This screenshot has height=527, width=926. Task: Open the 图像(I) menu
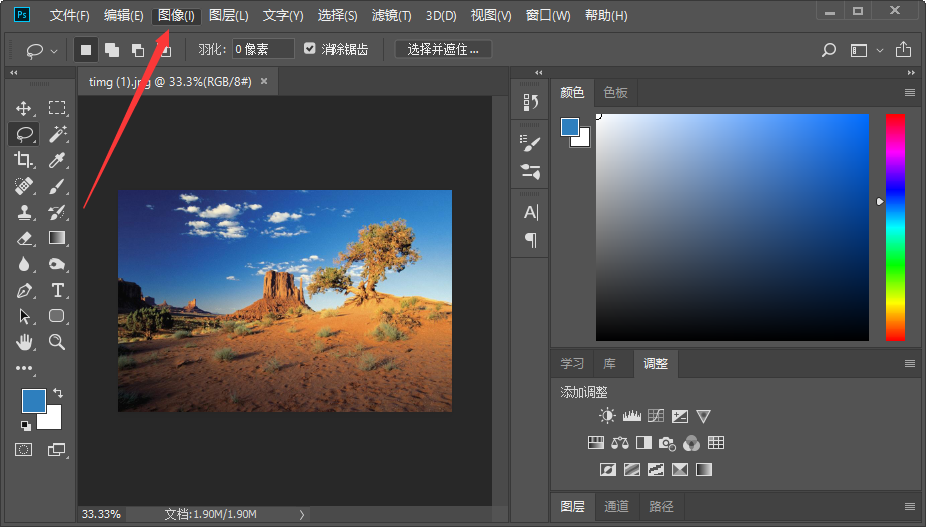[x=176, y=16]
